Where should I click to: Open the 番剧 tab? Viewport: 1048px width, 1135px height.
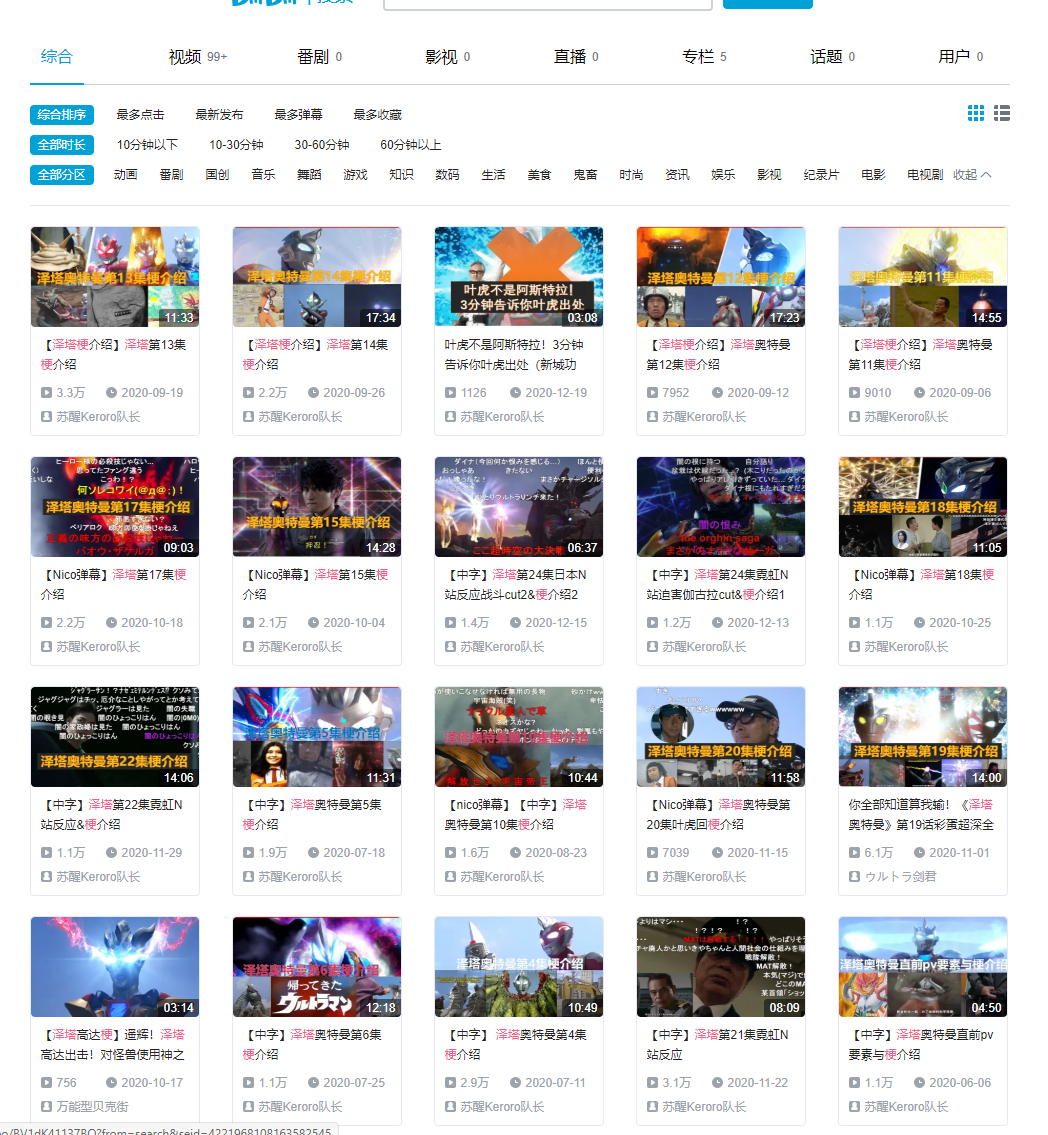pos(319,56)
